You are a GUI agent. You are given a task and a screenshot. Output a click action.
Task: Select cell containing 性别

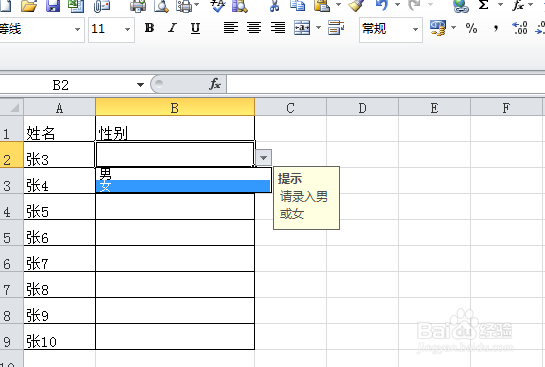coord(175,129)
